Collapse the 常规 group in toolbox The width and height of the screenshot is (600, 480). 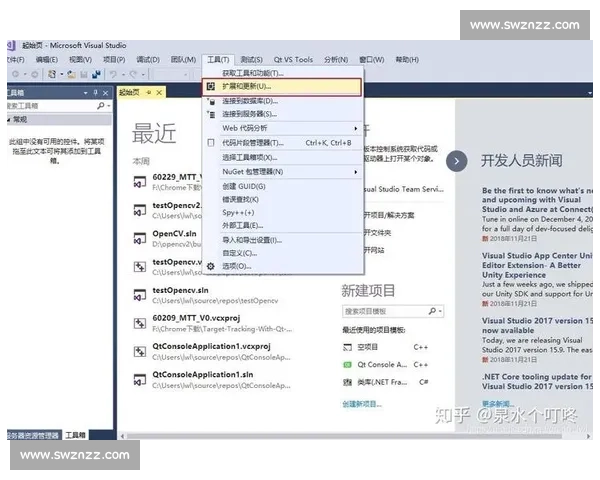(8, 120)
